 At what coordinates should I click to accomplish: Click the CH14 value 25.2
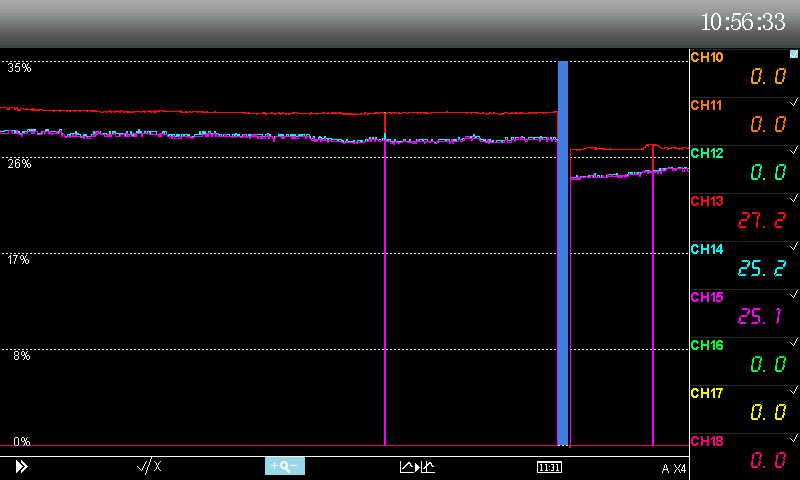click(762, 268)
